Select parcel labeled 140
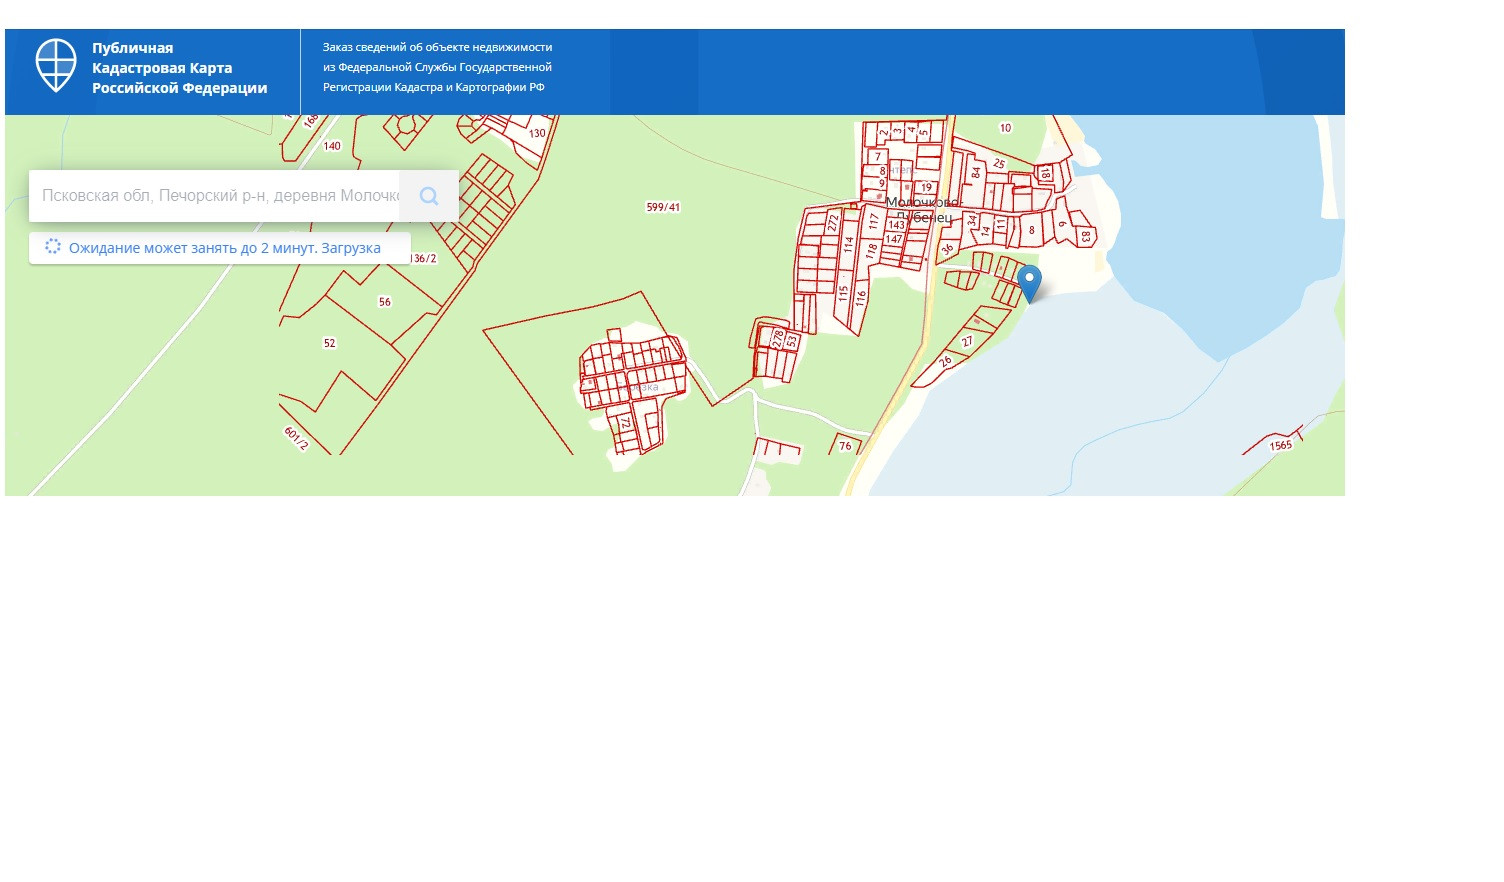 point(332,146)
